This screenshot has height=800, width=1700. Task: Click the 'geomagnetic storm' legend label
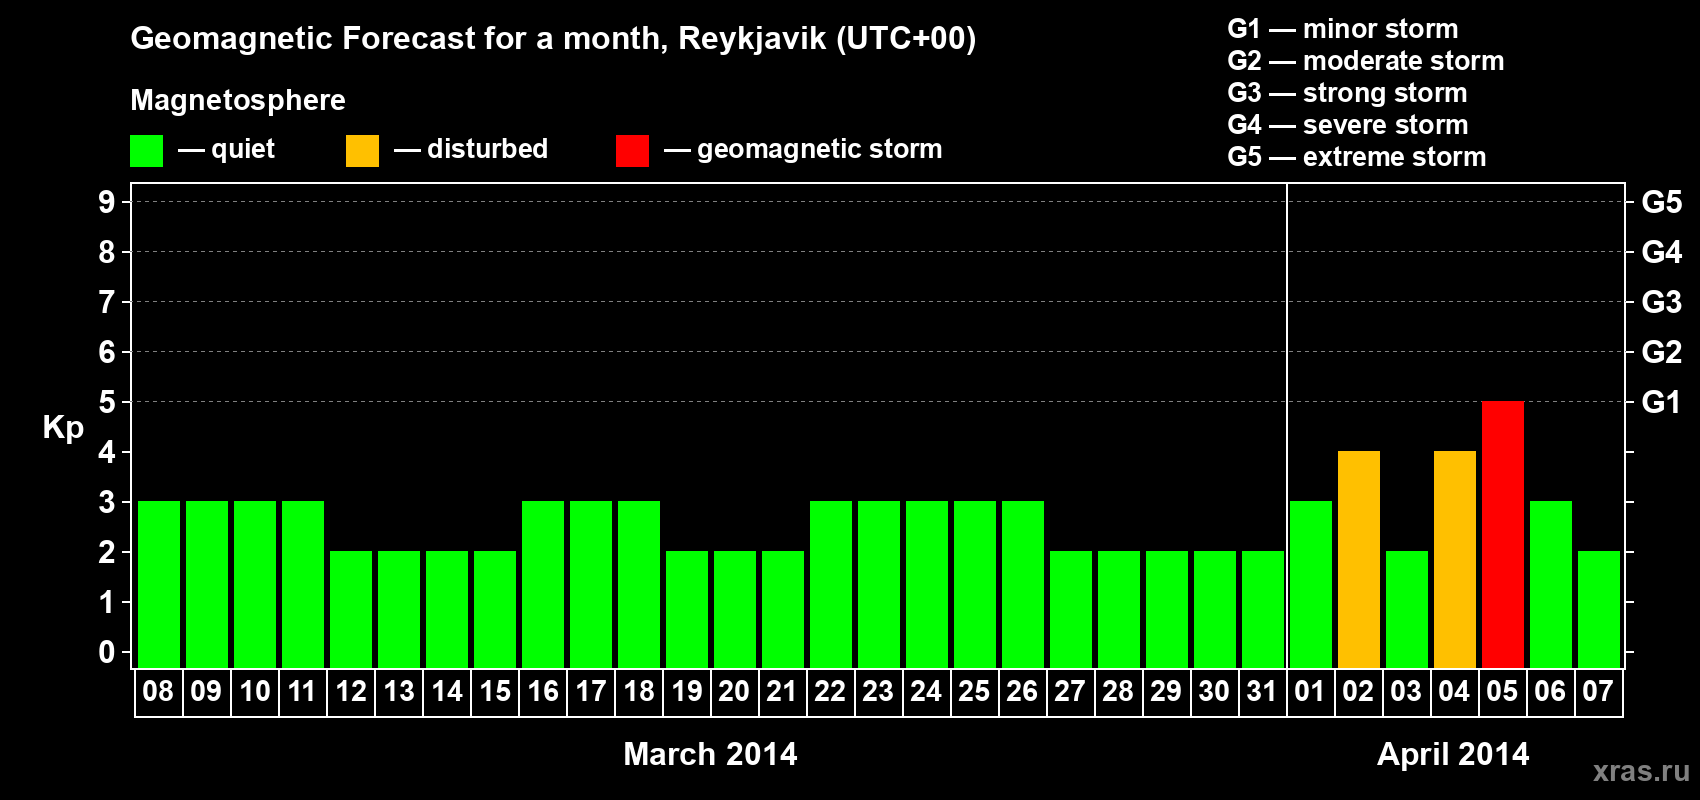[x=820, y=149]
